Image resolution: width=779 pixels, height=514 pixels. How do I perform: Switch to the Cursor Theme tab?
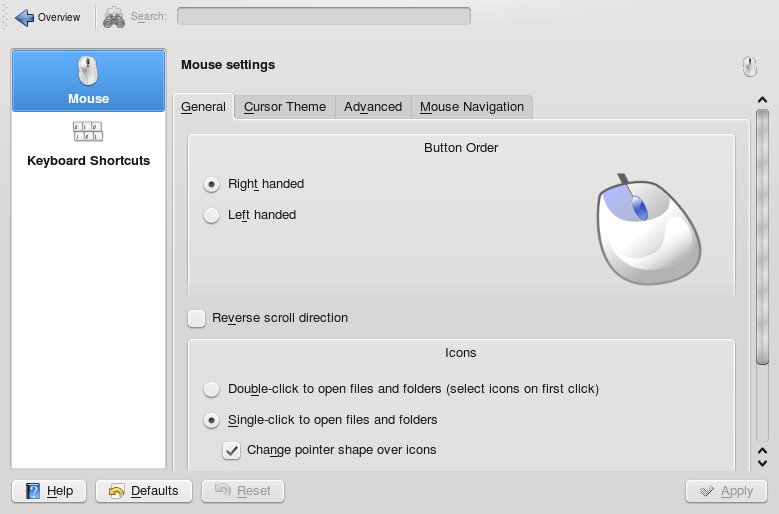point(285,107)
